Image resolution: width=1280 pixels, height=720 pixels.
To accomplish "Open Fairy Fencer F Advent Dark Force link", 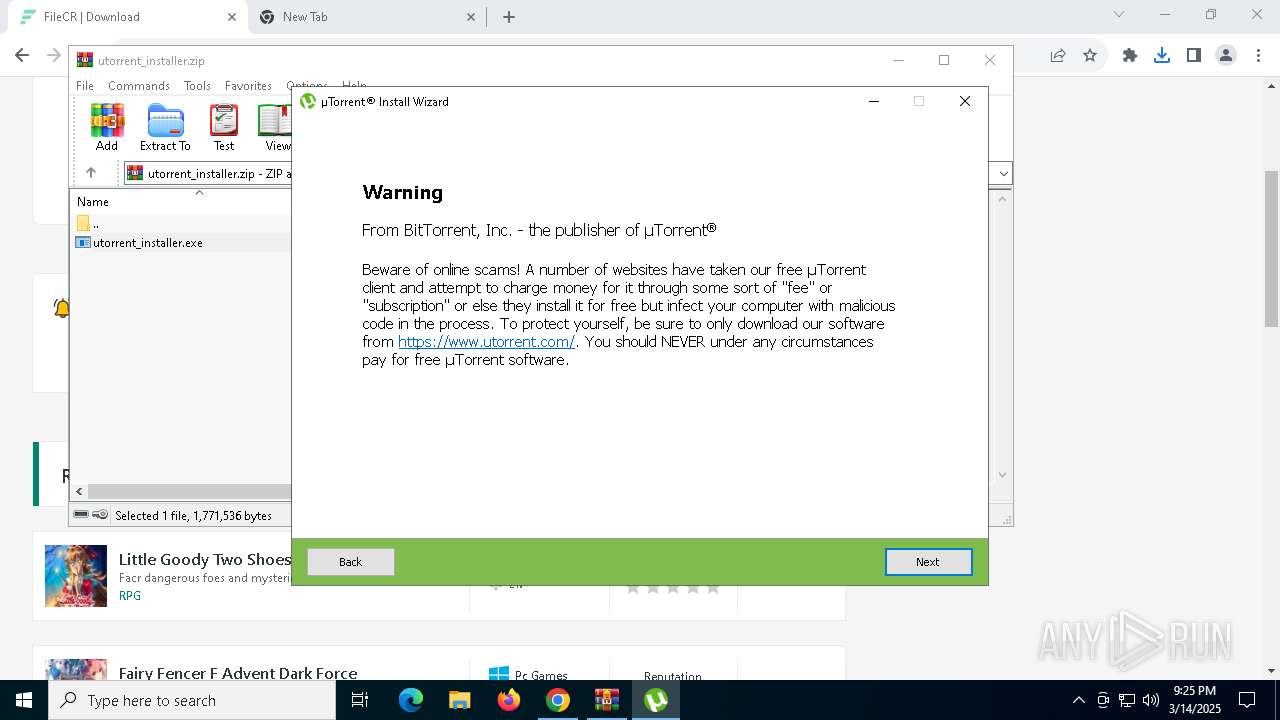I will (238, 674).
